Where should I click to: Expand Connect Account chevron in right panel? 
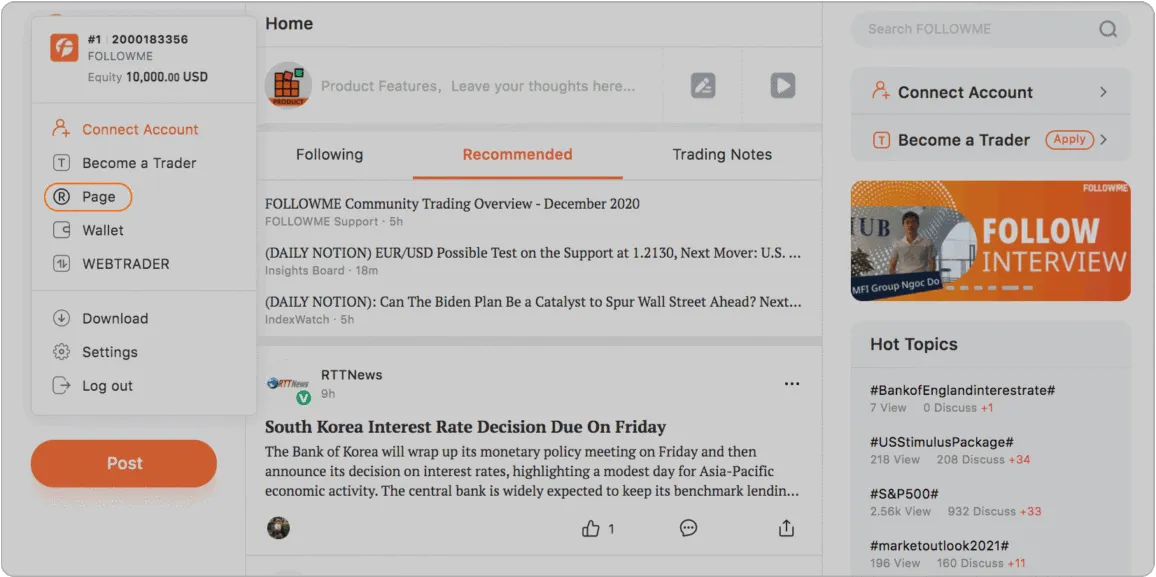(x=1103, y=92)
